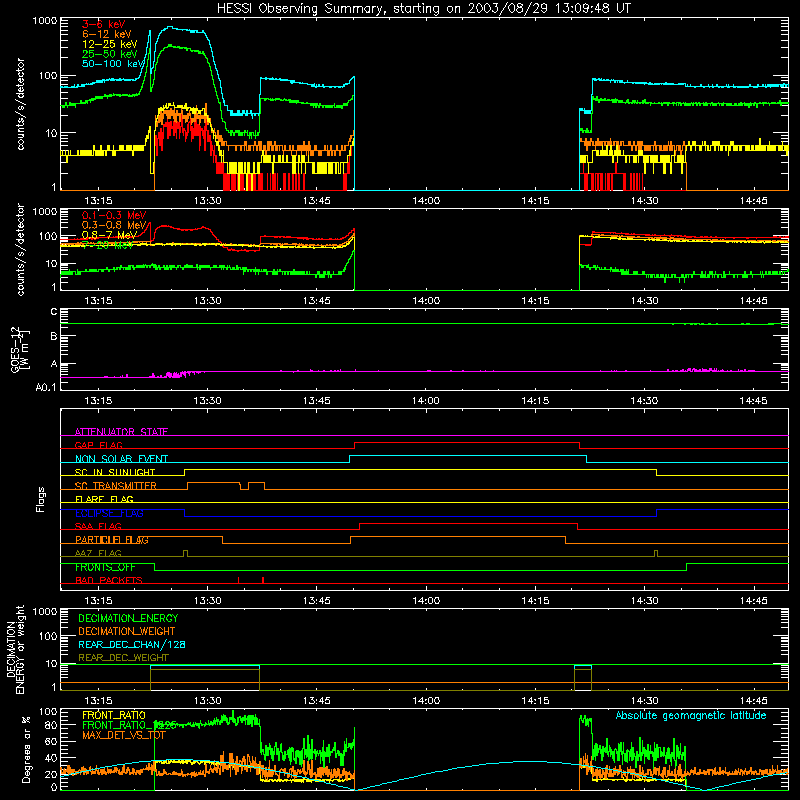Select the FRONTS_OFF flag label
800x800 pixels.
pos(105,567)
